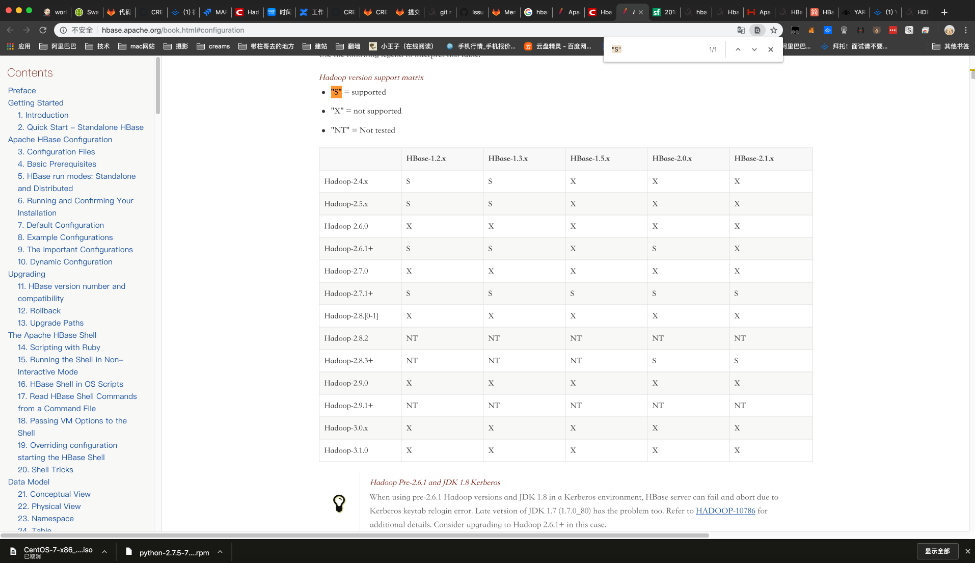The image size is (975, 563).
Task: Open the HADOOP-10786 issue link
Action: pyautogui.click(x=725, y=511)
